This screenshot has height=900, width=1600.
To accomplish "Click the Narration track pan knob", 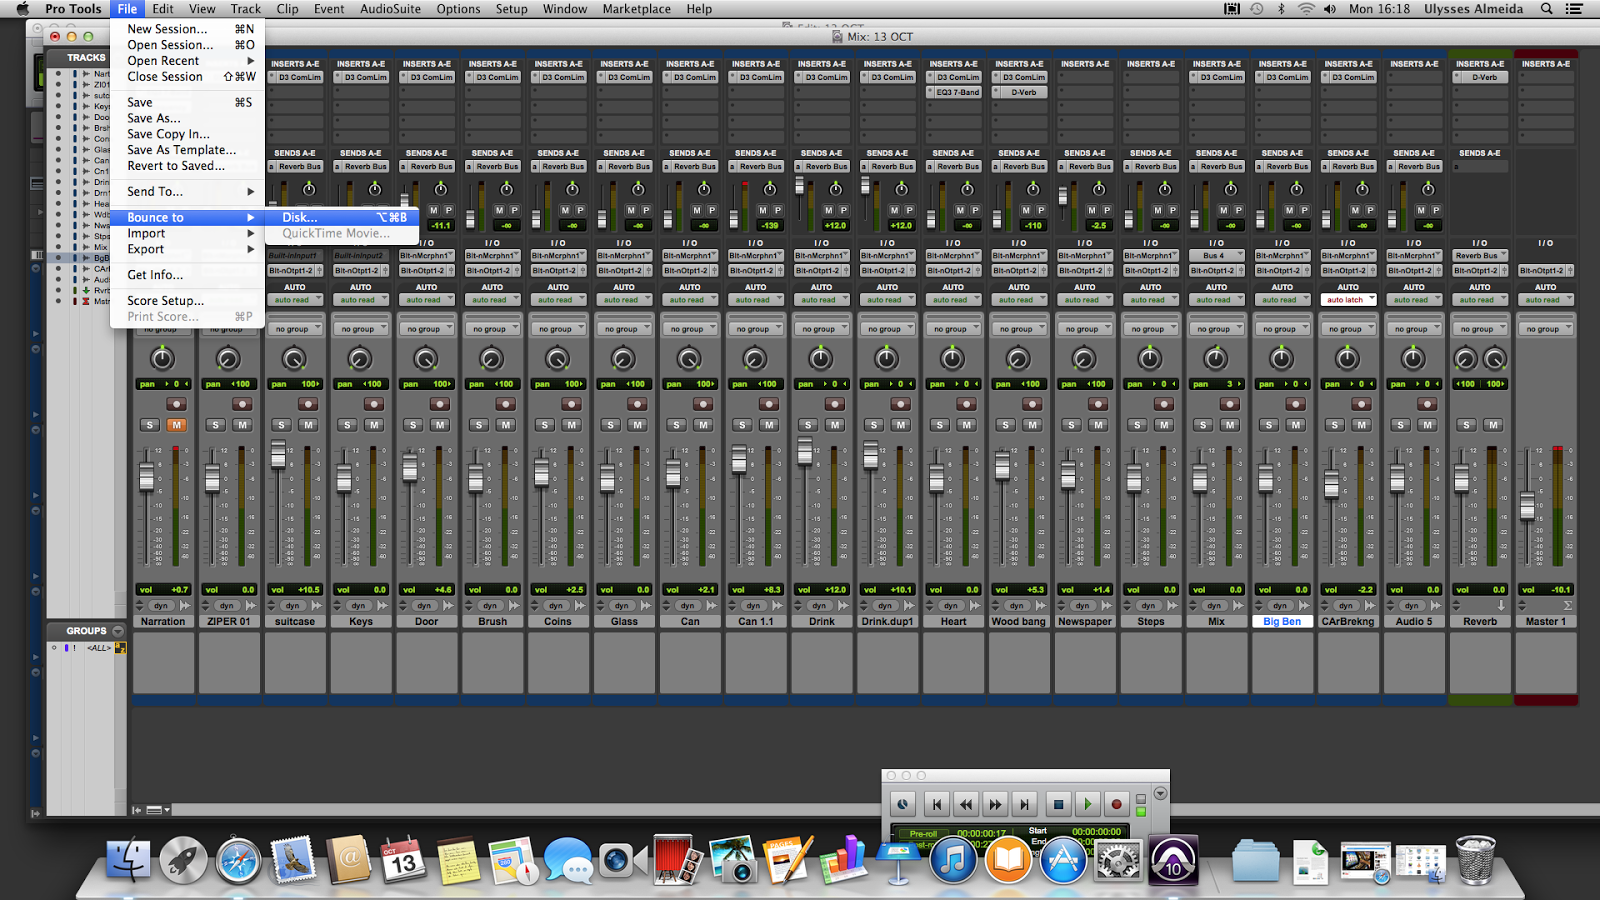I will point(162,358).
